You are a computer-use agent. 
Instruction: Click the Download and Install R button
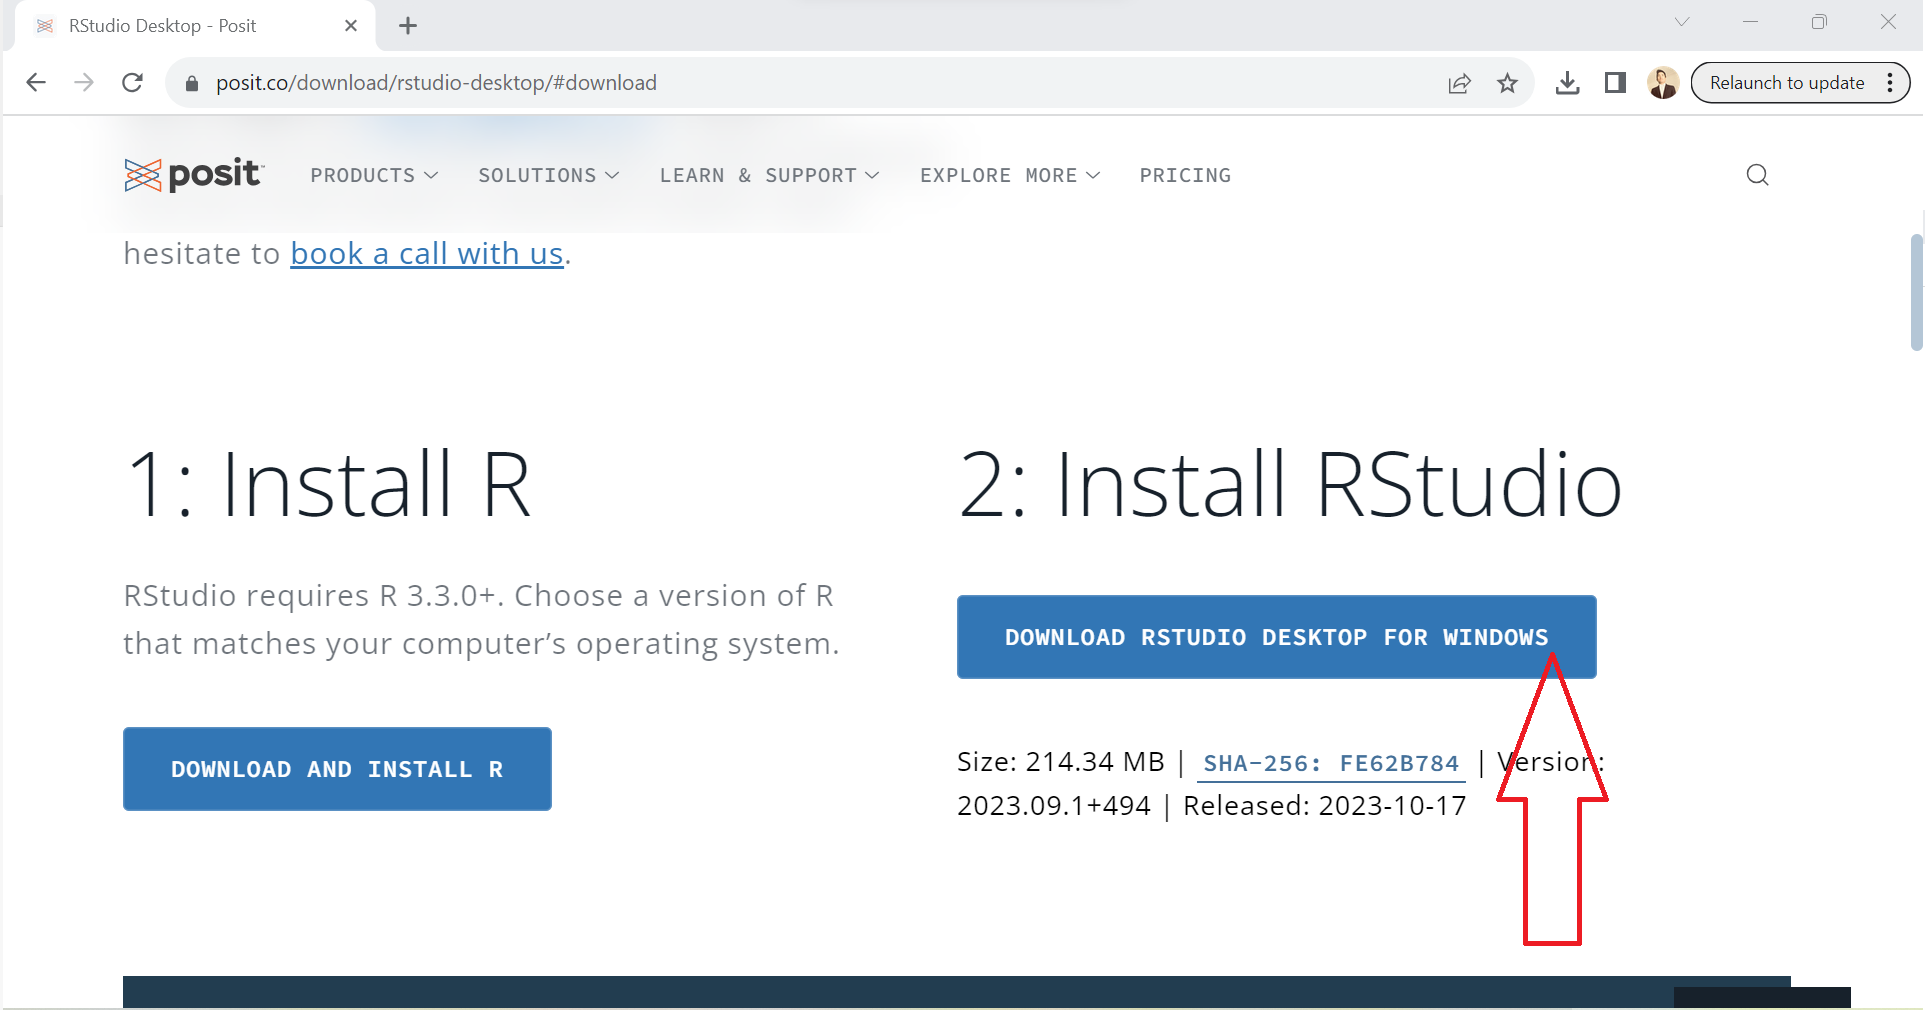[337, 769]
